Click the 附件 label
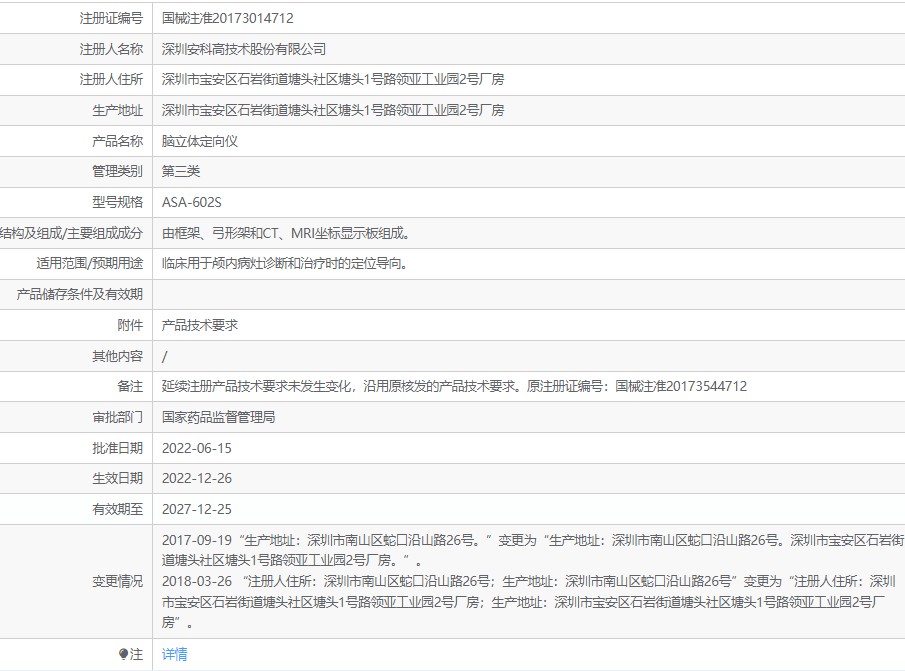This screenshot has width=905, height=671. coord(130,325)
